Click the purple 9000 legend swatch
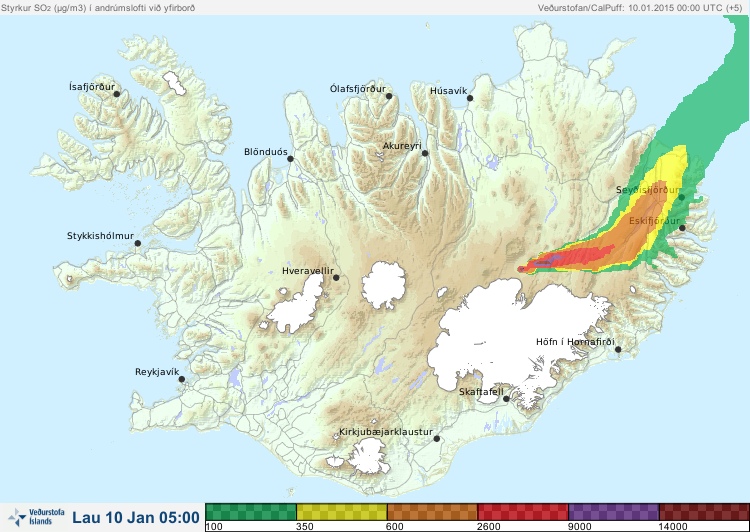Image resolution: width=750 pixels, height=532 pixels. 614,512
